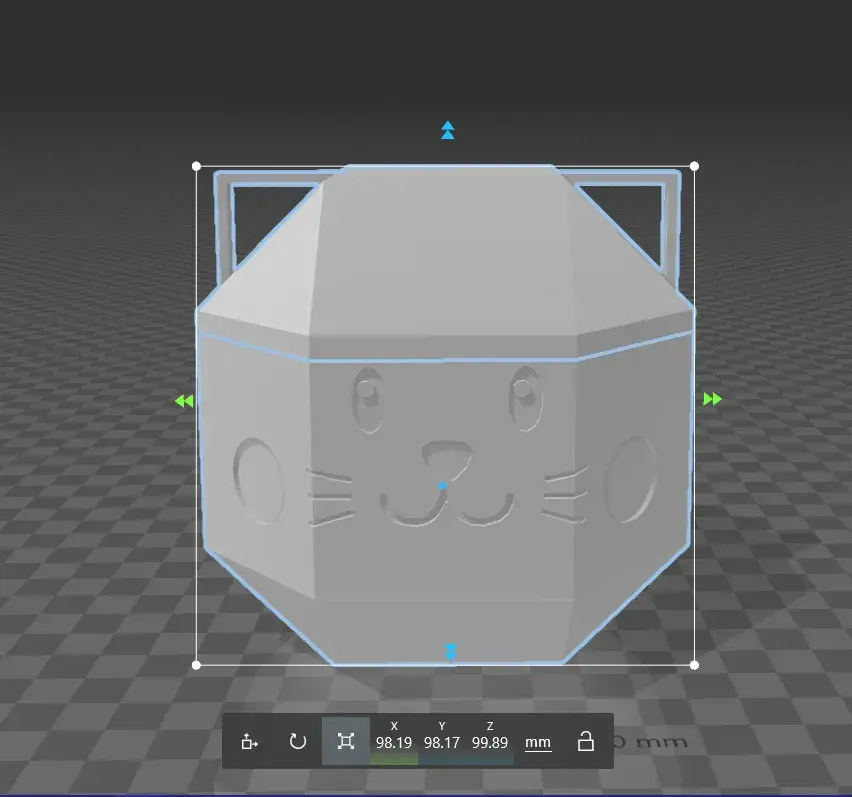The width and height of the screenshot is (852, 797).
Task: Click the blue center point on the model
Action: 442,486
